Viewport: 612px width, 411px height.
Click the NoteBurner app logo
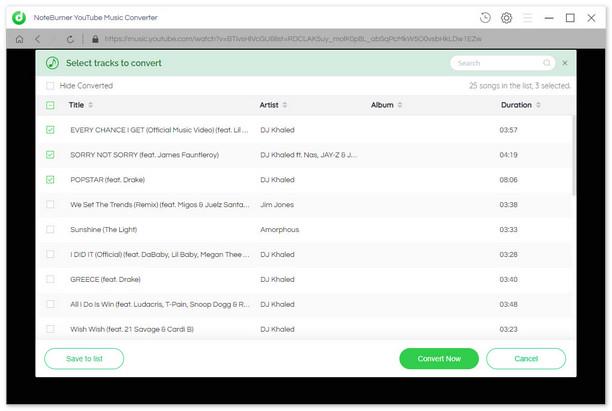pyautogui.click(x=19, y=18)
